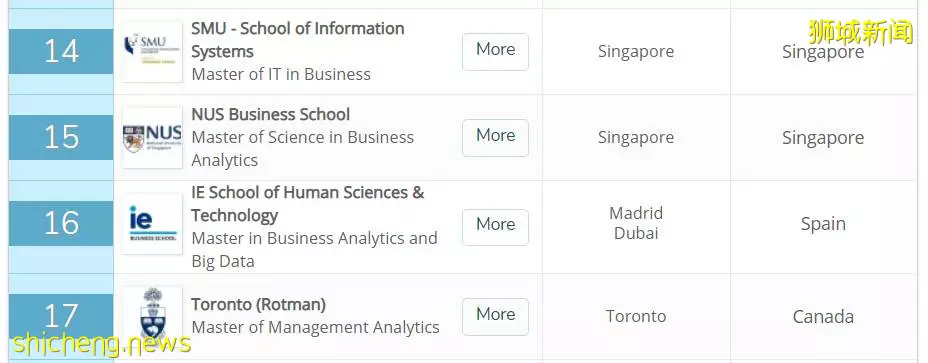The image size is (928, 363).
Task: Select the NUS Business School title
Action: (270, 114)
